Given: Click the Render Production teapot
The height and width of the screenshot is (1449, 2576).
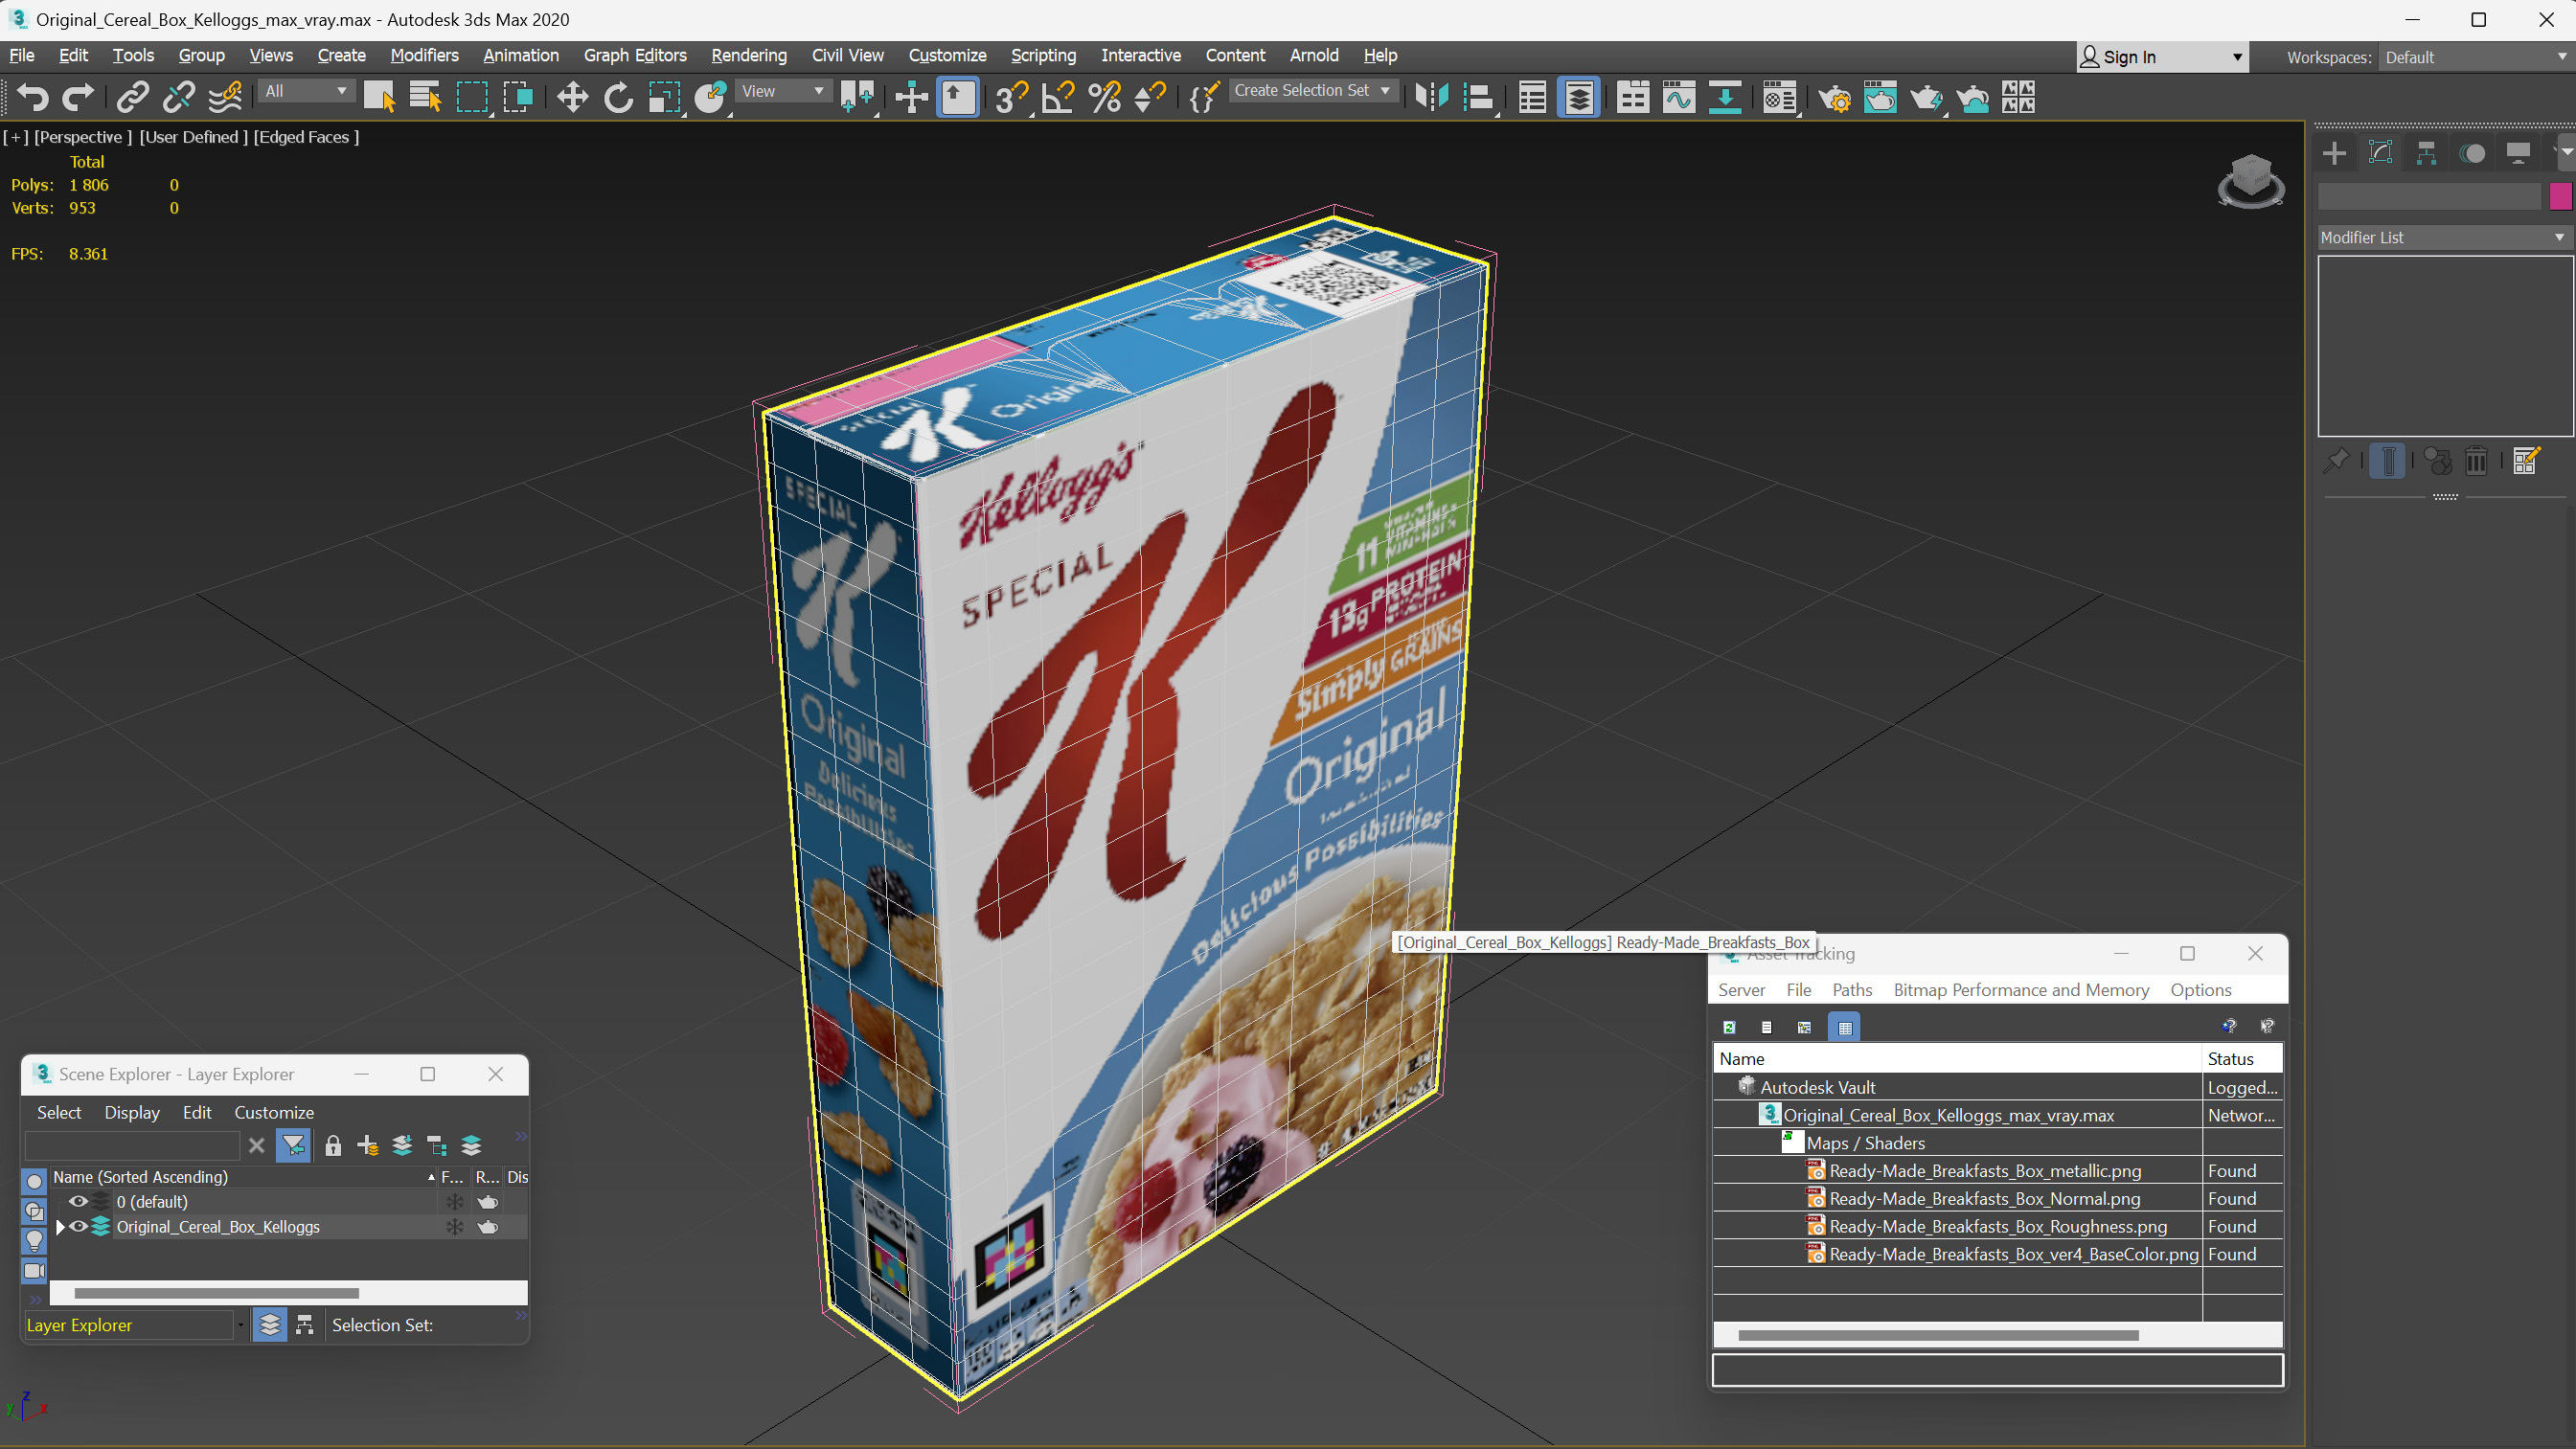Looking at the screenshot, I should coord(1926,97).
